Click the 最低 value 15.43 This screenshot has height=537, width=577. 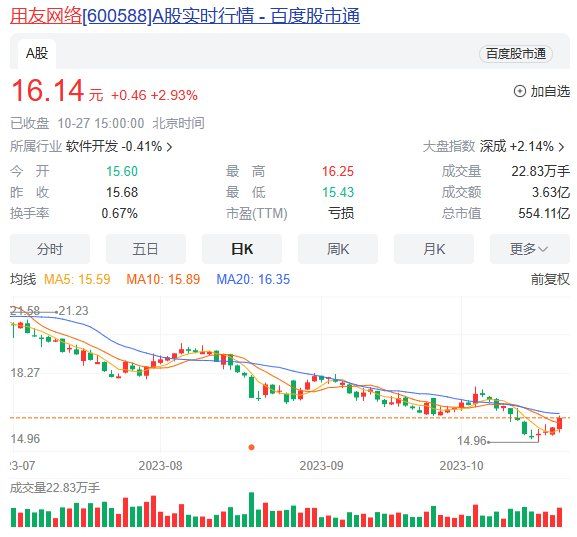pos(338,192)
